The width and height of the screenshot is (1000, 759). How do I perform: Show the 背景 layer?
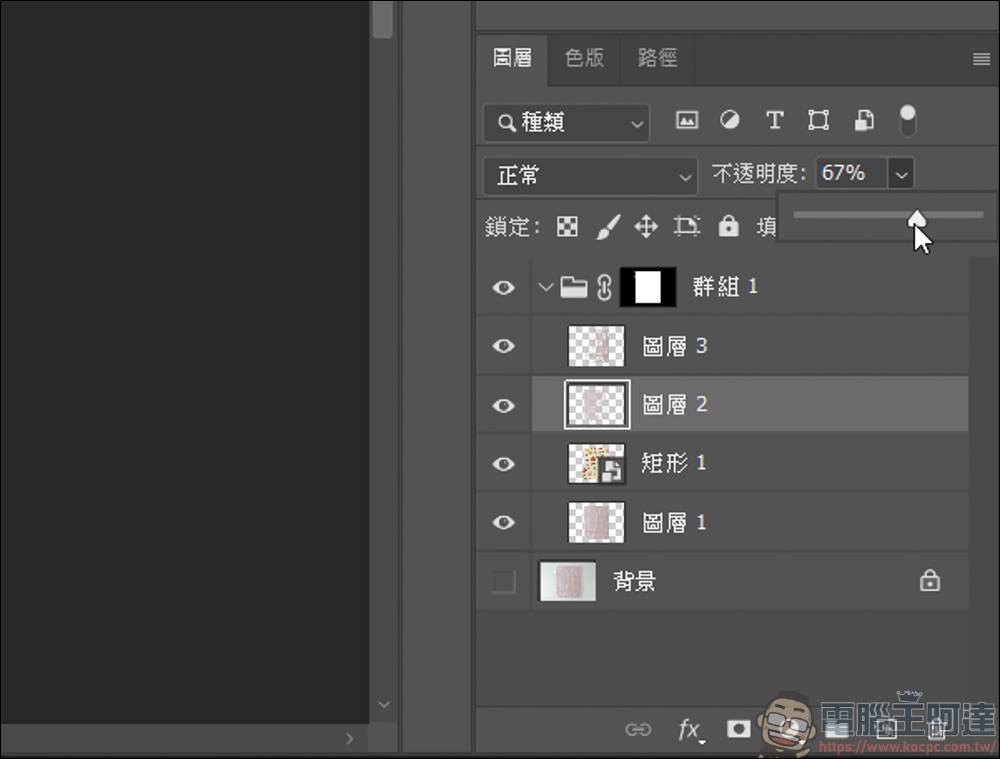tap(503, 581)
